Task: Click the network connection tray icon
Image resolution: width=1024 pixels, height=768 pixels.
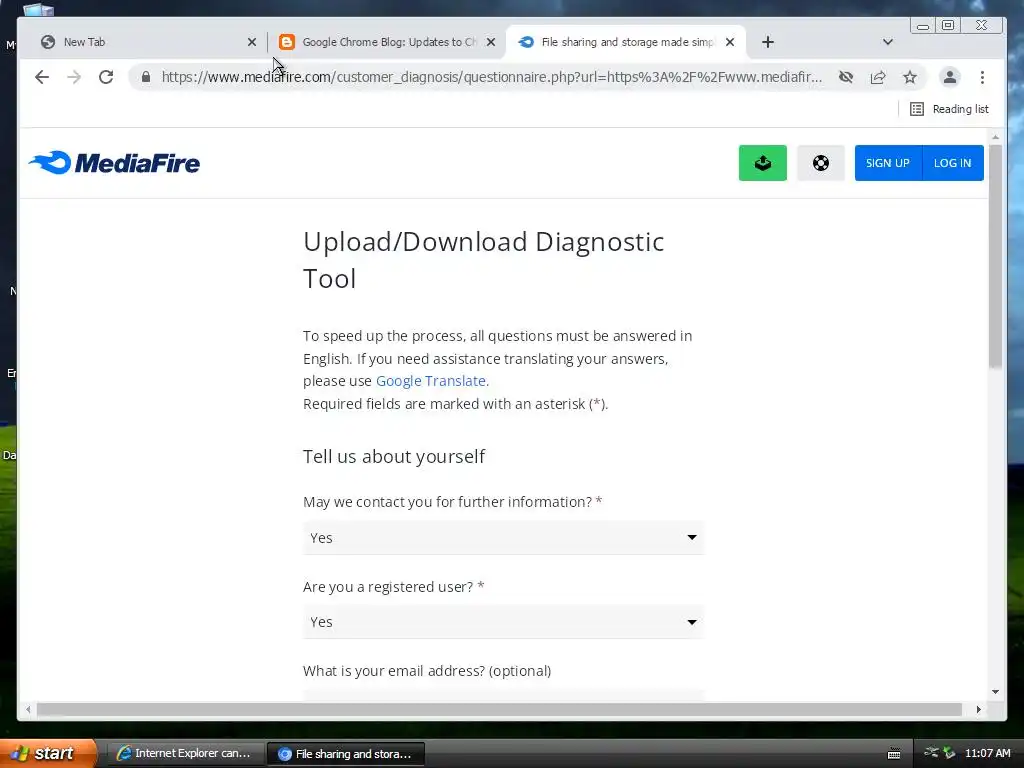Action: point(931,753)
